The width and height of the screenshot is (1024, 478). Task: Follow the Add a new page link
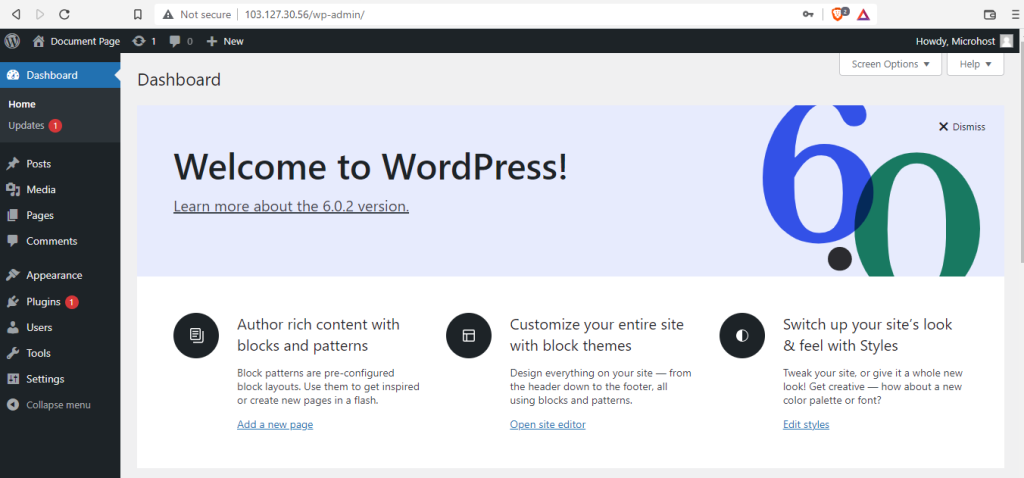tap(275, 424)
